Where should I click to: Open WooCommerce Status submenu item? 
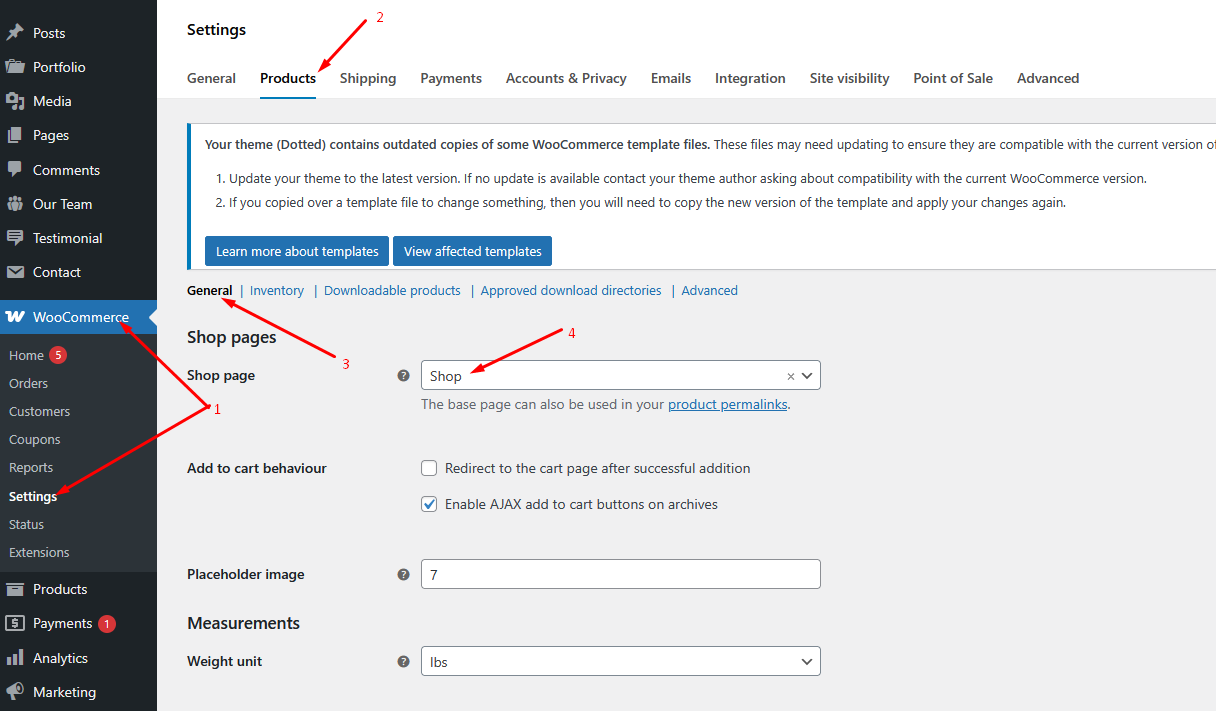[x=27, y=524]
